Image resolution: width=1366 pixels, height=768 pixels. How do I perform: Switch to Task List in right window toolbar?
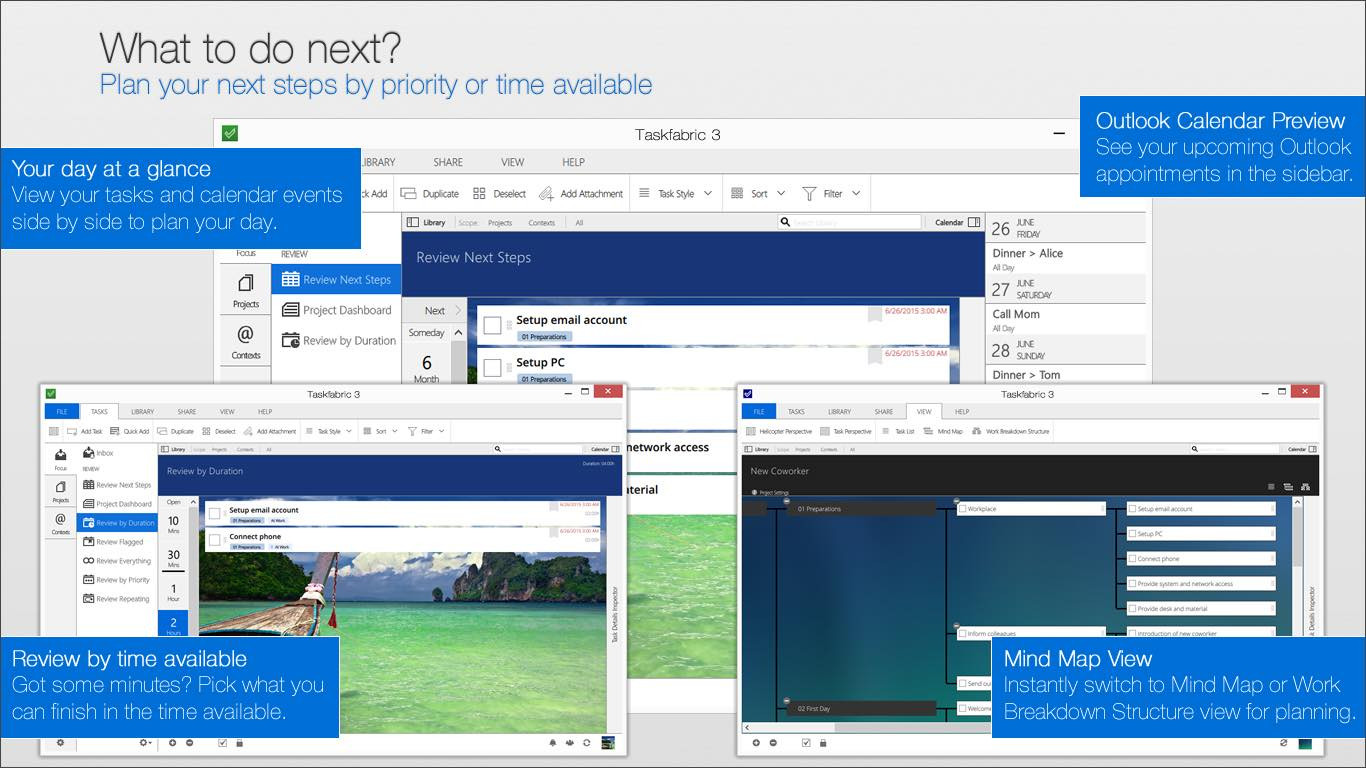pos(898,431)
